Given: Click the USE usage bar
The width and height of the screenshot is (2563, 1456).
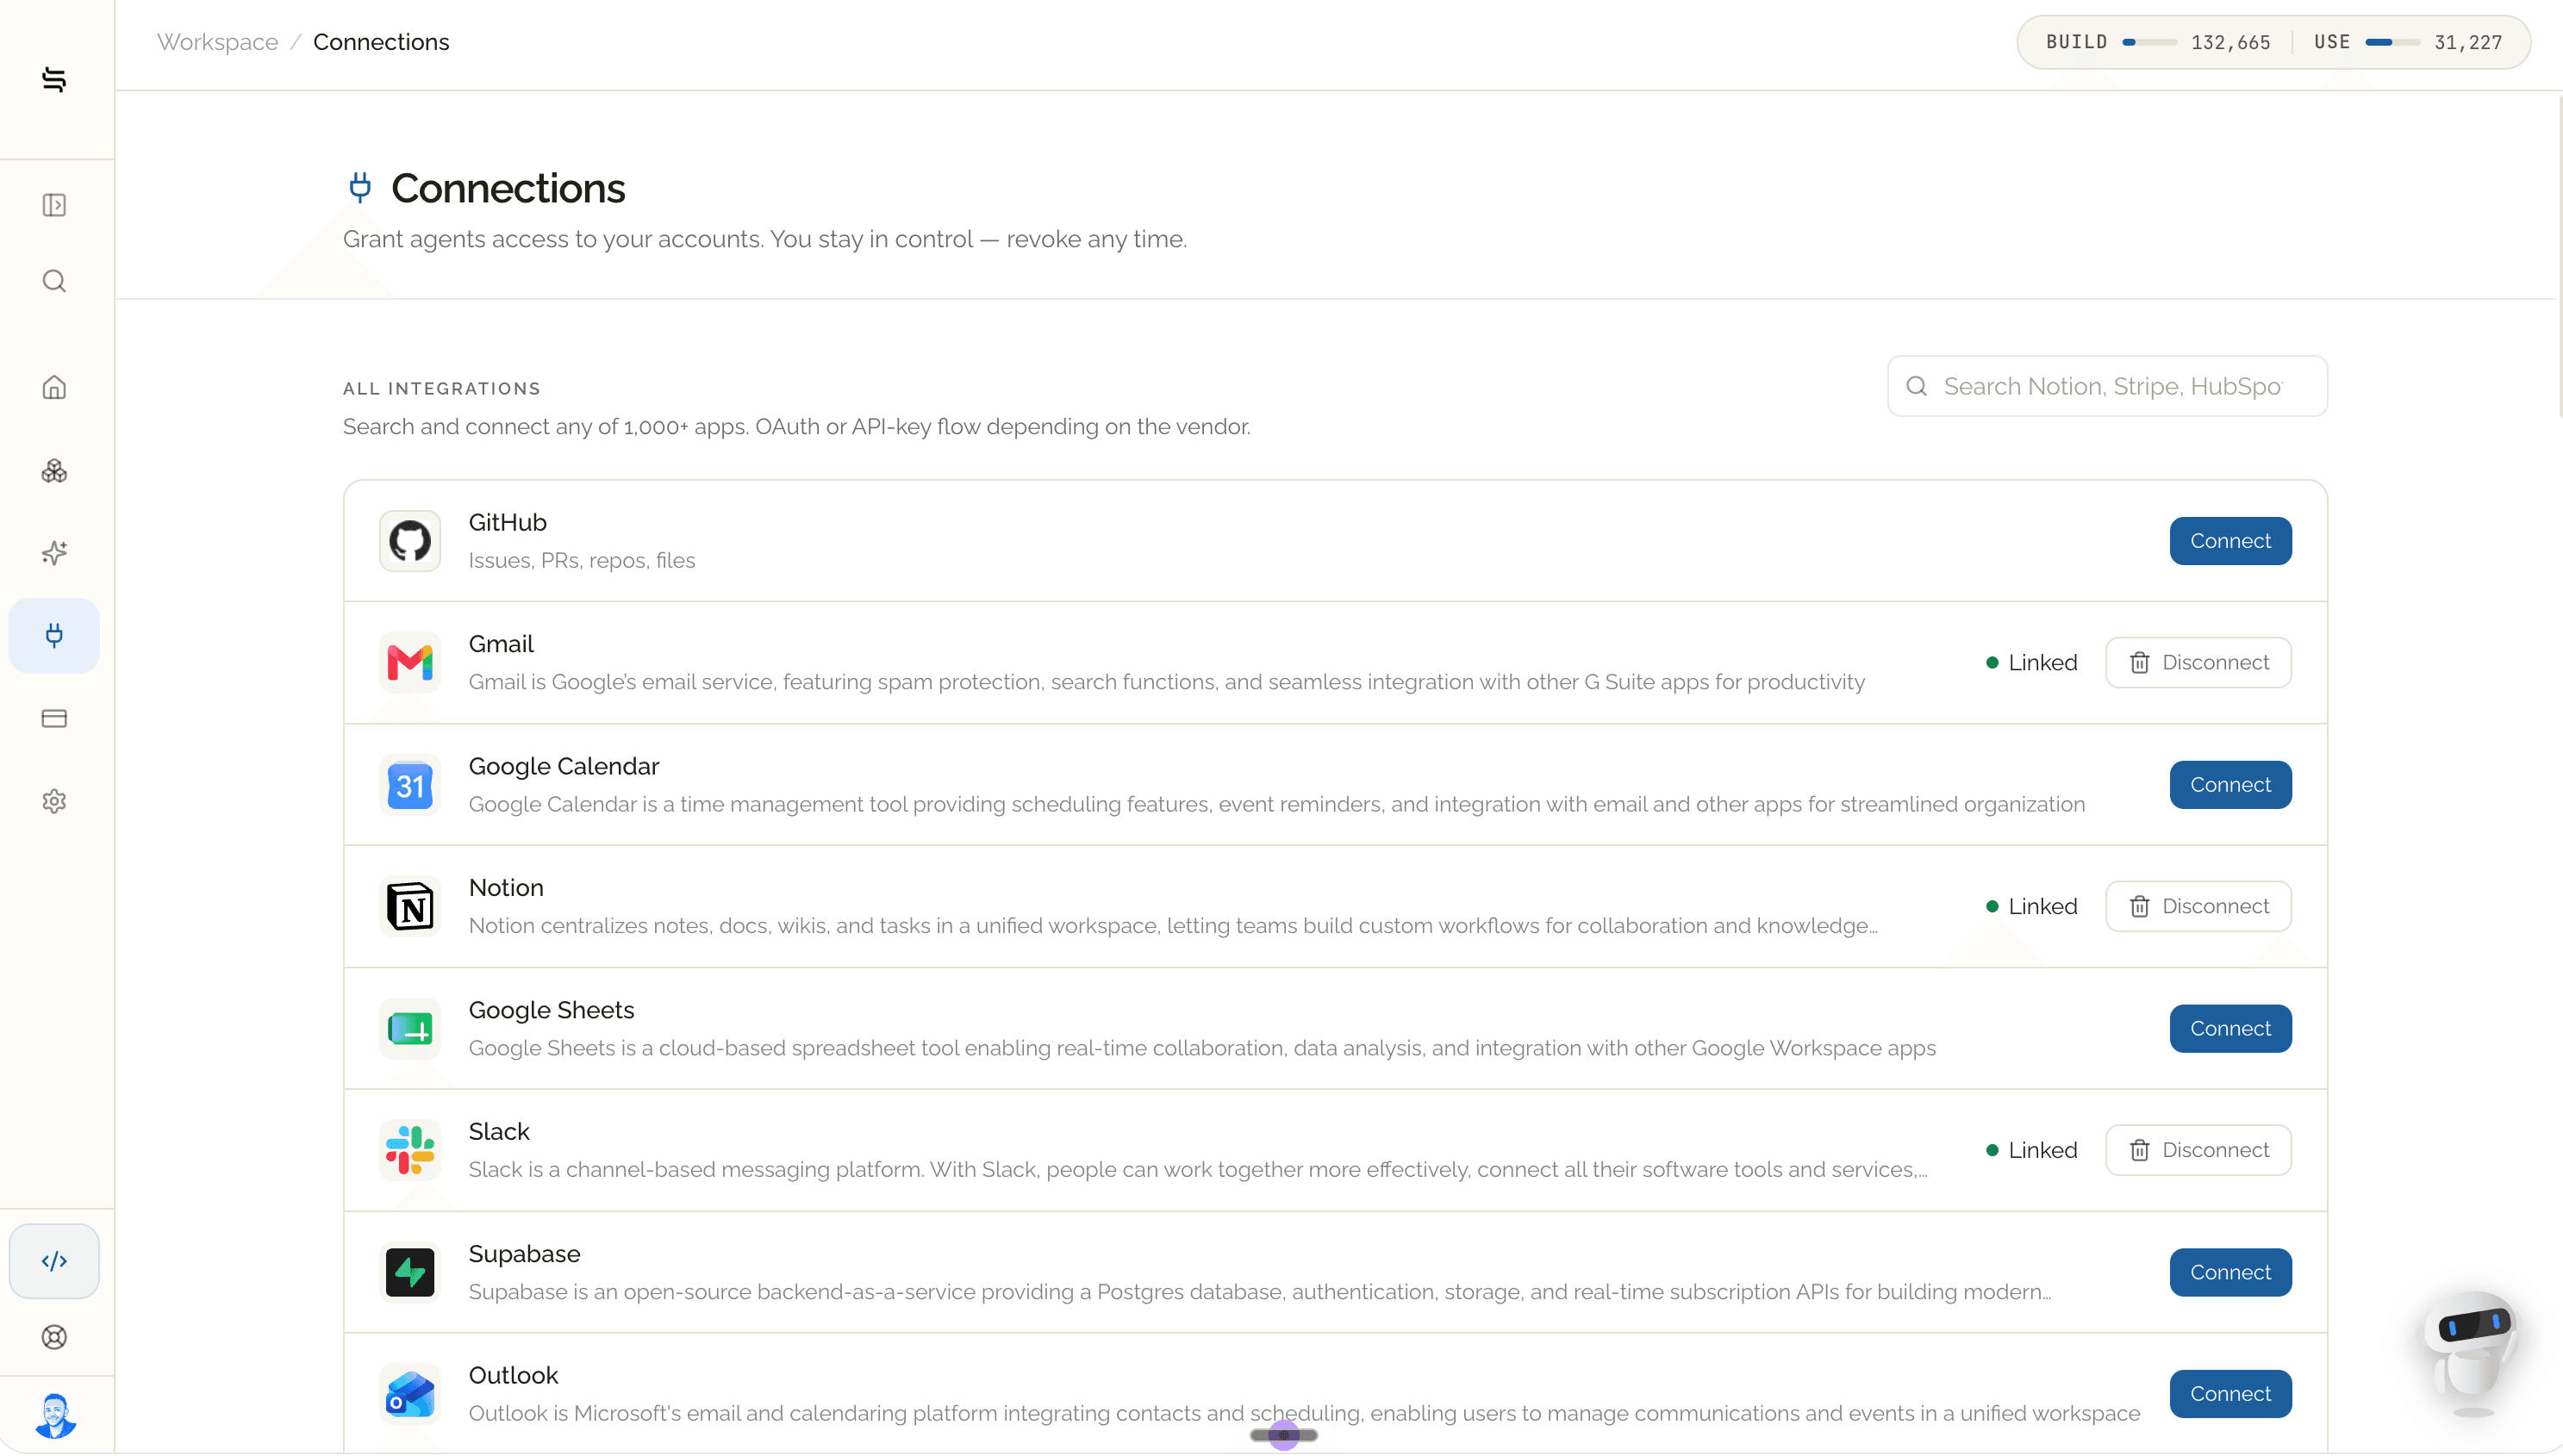Looking at the screenshot, I should coord(2392,42).
